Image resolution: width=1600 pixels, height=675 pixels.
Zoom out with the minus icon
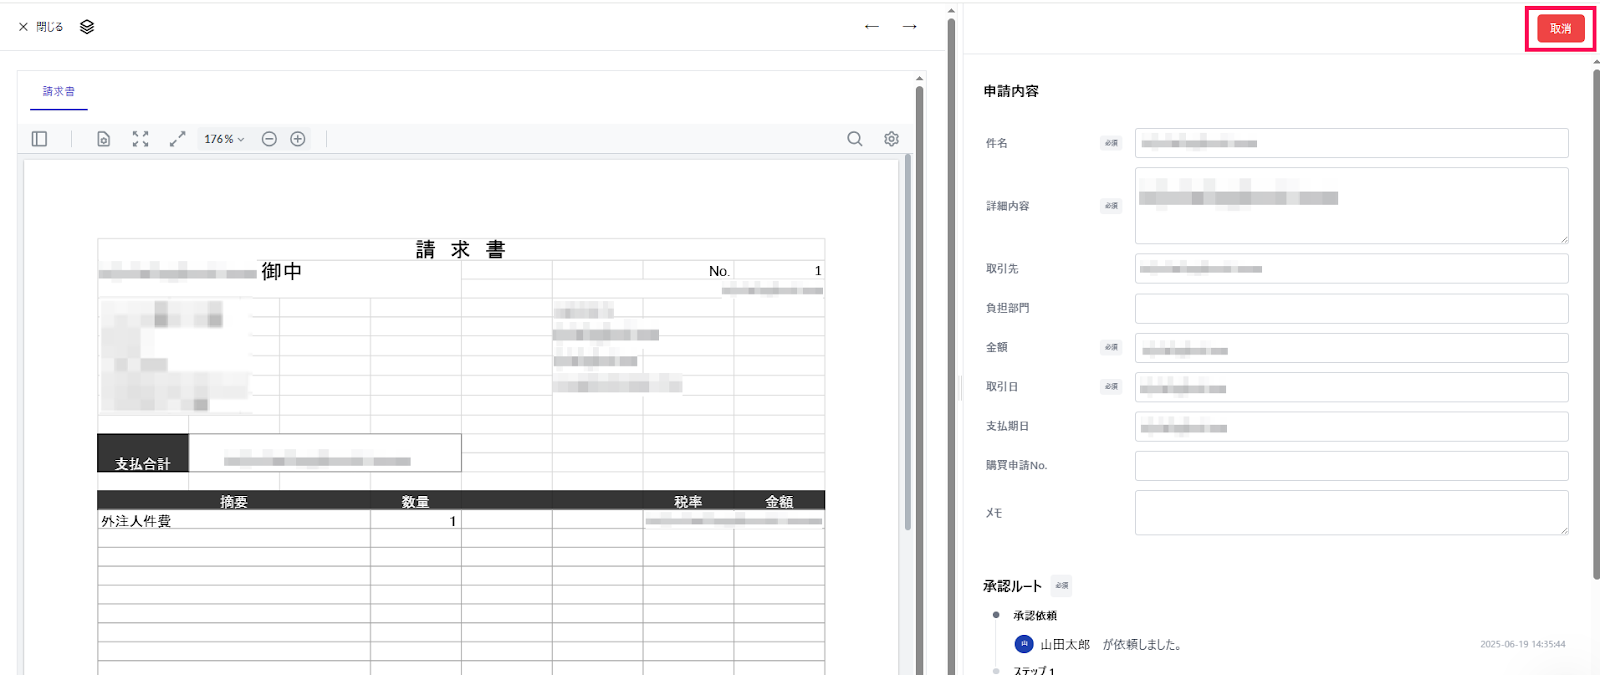(269, 139)
